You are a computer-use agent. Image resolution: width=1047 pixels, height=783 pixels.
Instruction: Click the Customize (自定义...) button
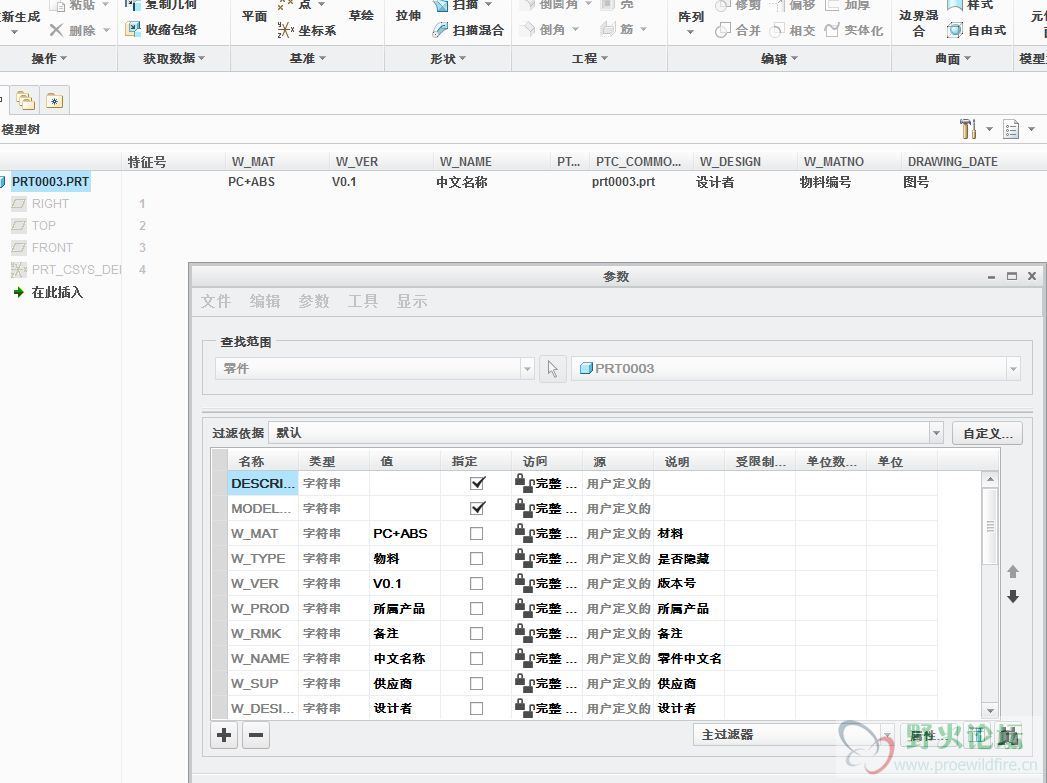(x=988, y=433)
